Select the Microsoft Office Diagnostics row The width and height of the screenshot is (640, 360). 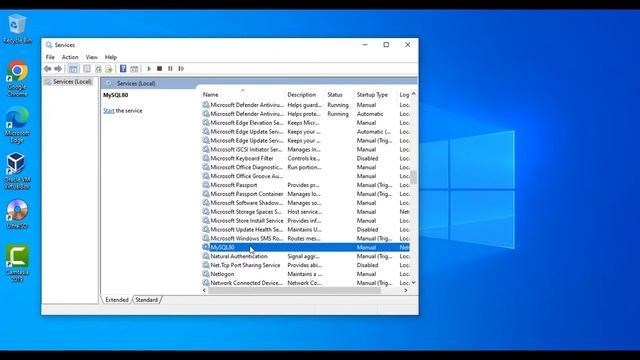click(x=305, y=167)
